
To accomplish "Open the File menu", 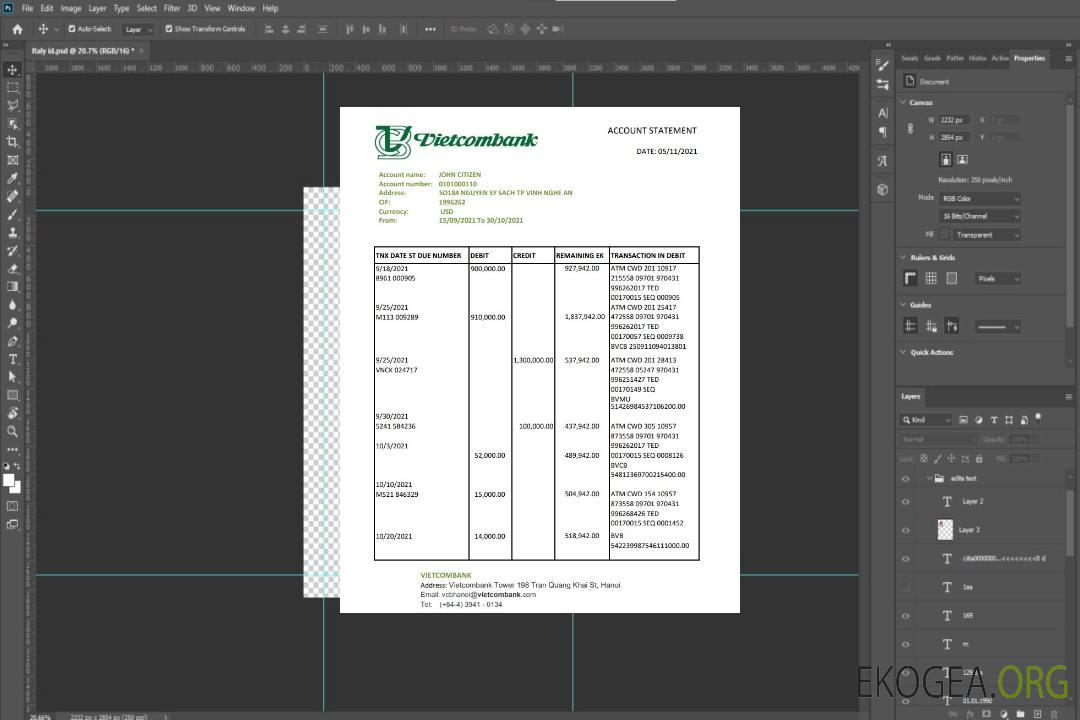I will tap(27, 8).
